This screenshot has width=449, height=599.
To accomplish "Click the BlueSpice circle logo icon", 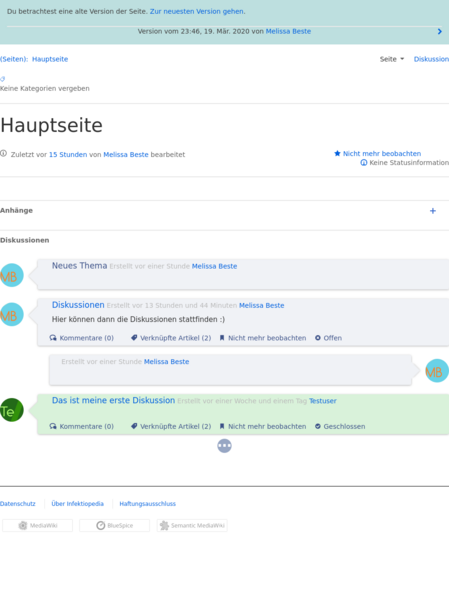I will point(100,526).
